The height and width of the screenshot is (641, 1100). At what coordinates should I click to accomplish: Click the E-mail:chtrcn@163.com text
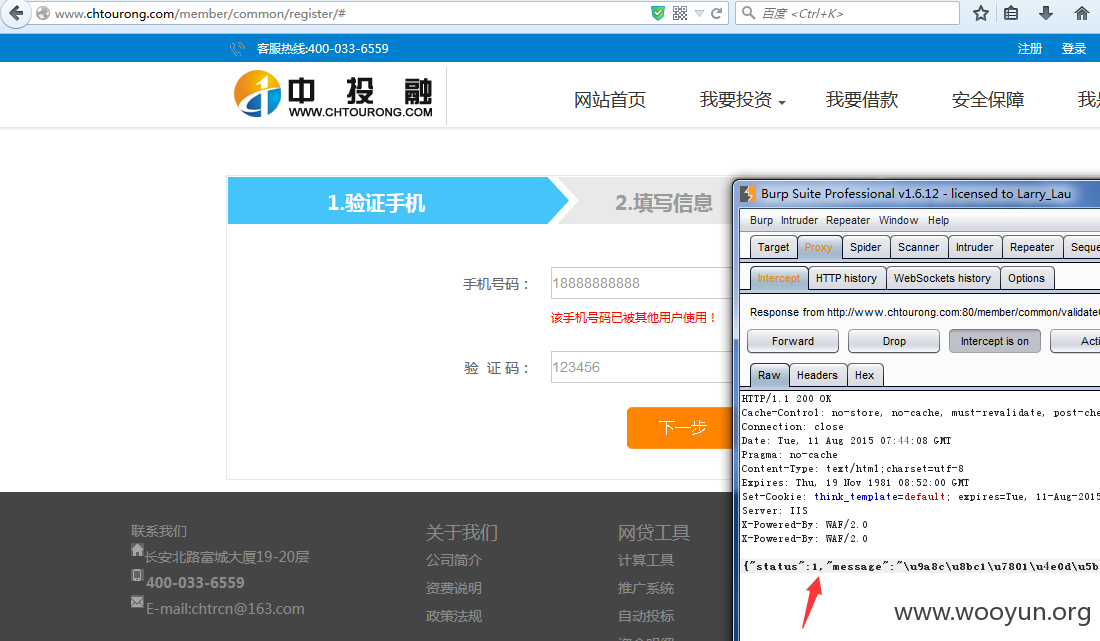click(225, 609)
